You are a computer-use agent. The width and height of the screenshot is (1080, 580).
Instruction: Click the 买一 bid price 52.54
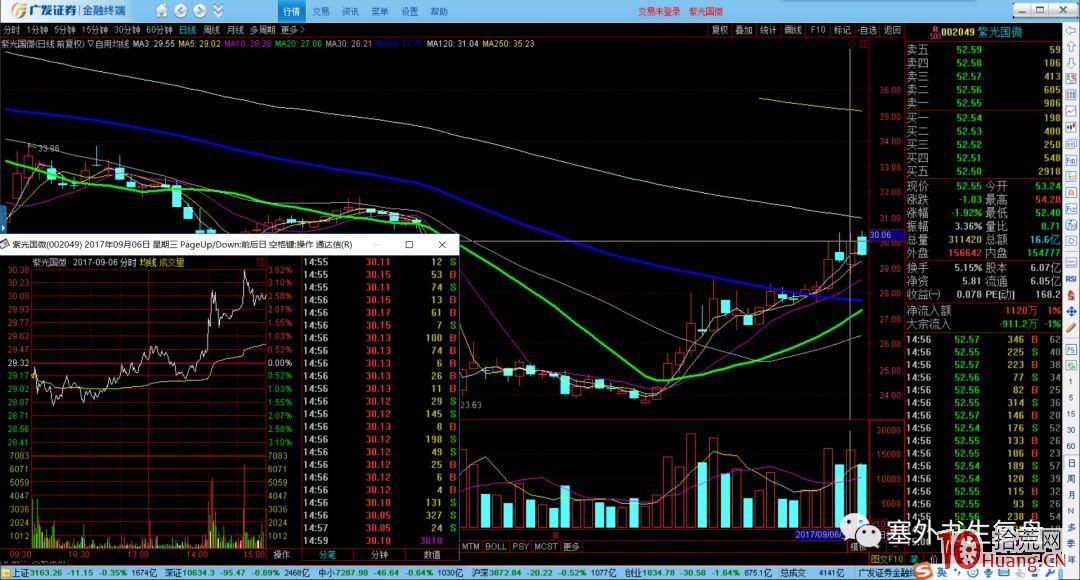[969, 118]
